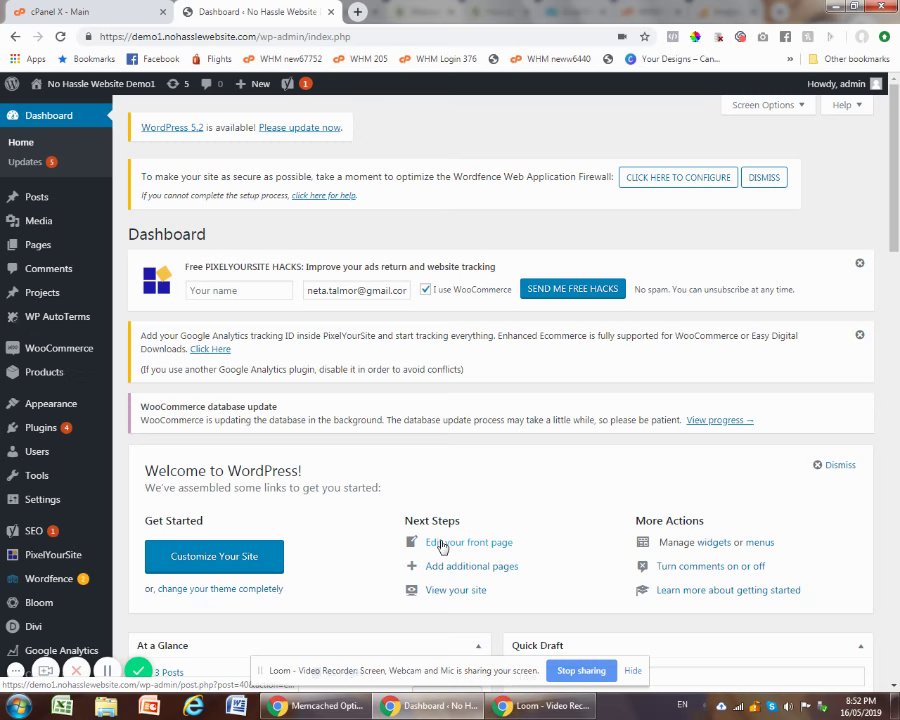
Task: Open the Apps bookmarks shortcut
Action: click(28, 59)
